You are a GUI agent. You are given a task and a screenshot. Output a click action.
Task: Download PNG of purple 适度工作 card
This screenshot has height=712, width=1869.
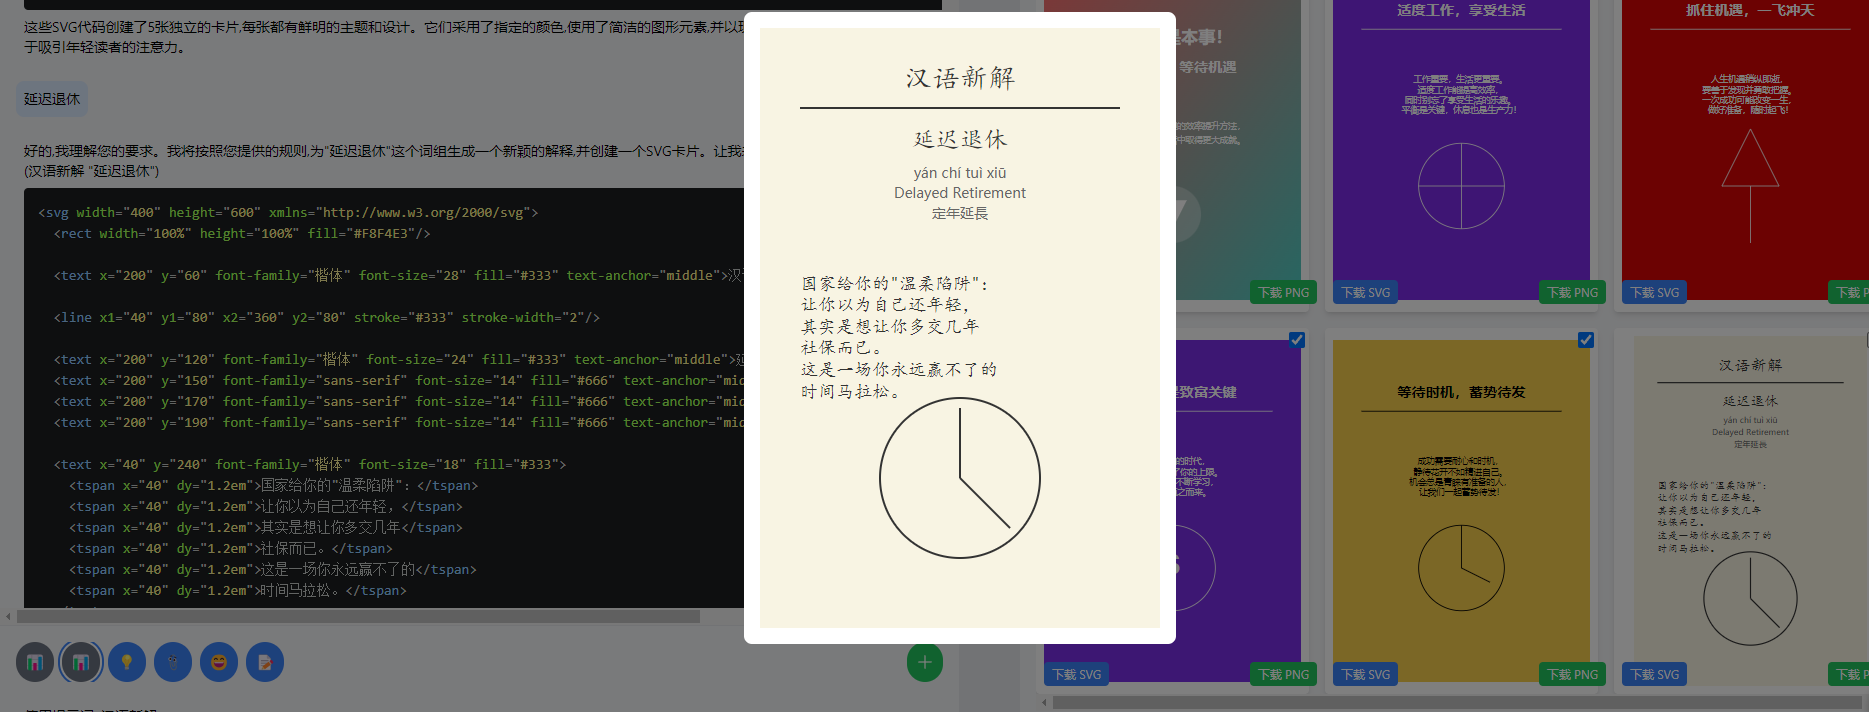1572,293
